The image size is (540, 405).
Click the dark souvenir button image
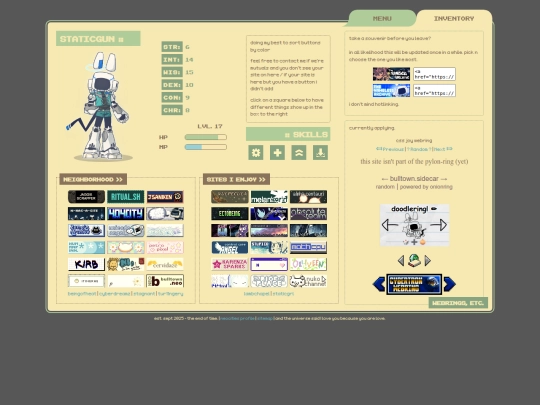coord(391,74)
